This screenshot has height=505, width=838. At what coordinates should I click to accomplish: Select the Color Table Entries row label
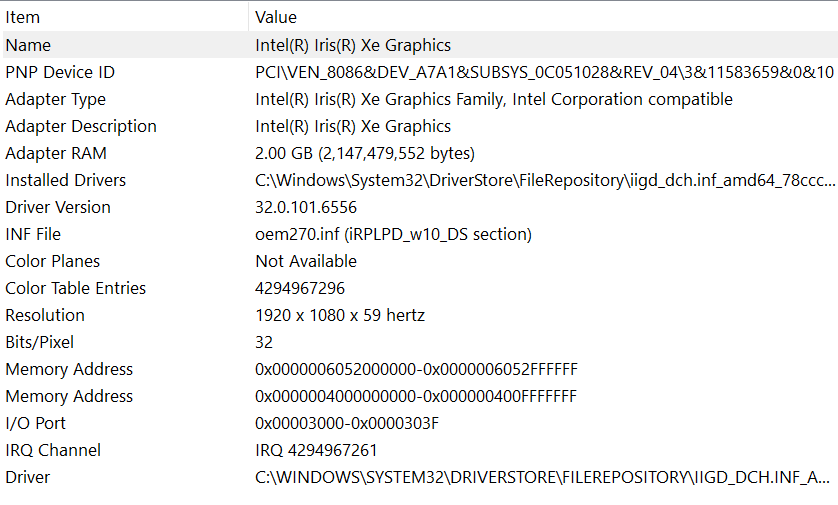pos(75,288)
